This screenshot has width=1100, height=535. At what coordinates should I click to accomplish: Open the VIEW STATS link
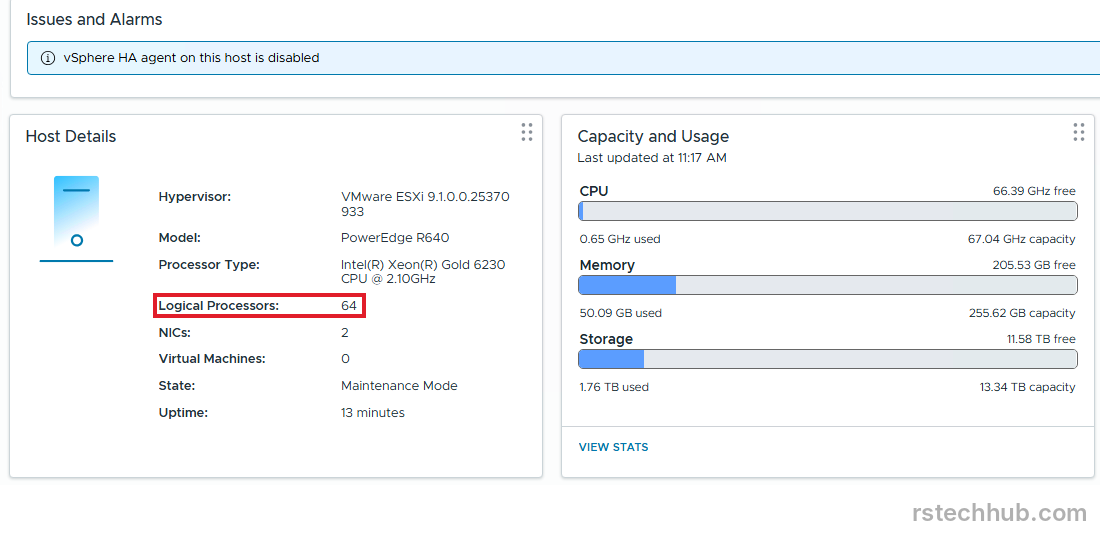[613, 447]
